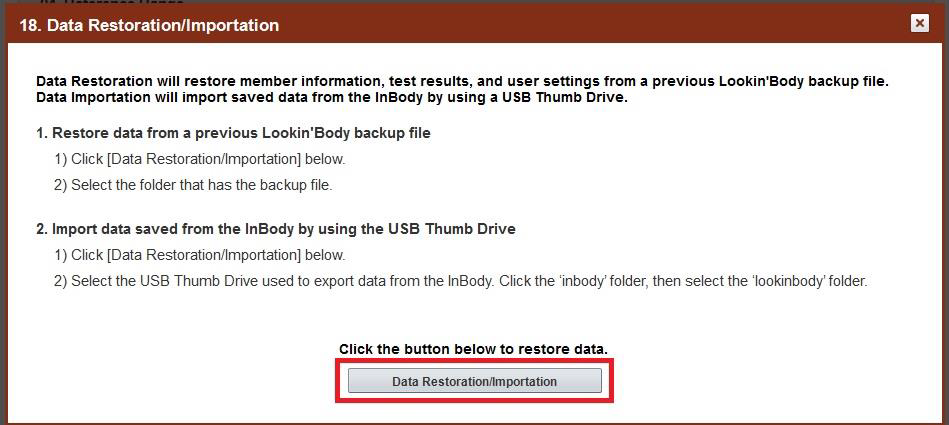Viewport: 949px width, 425px height.
Task: Click step 1 under the Import data section
Action: [200, 255]
